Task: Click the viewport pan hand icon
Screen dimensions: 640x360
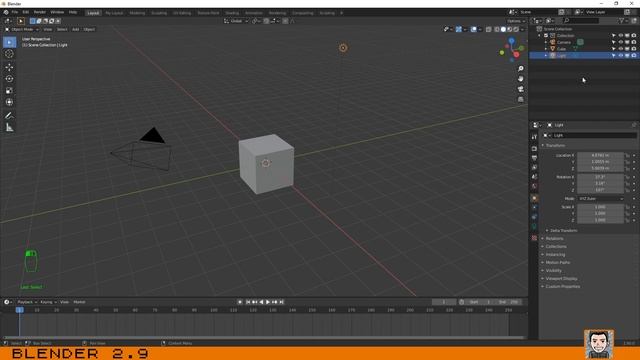Action: tap(520, 79)
